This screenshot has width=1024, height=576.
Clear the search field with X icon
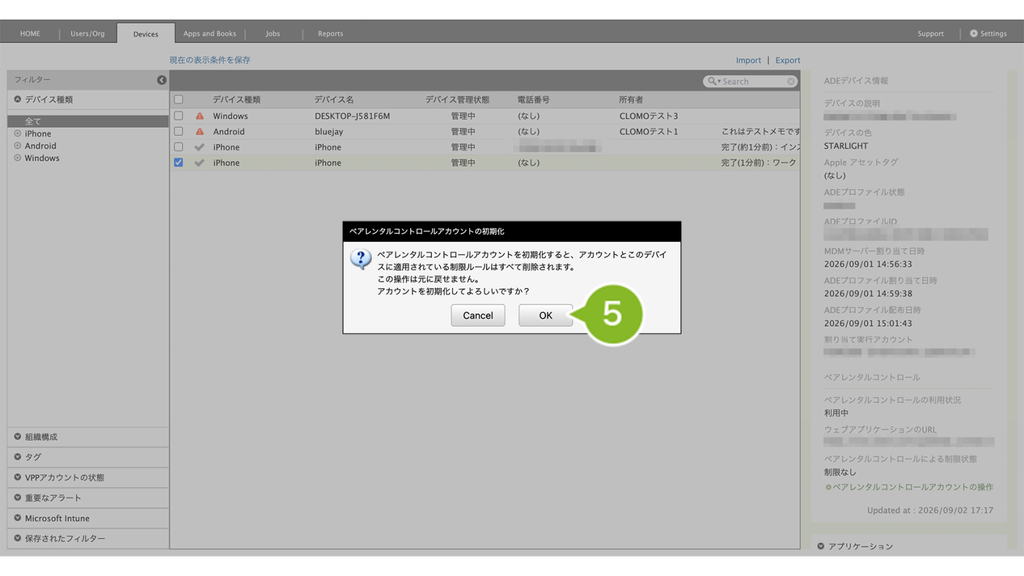coord(791,82)
